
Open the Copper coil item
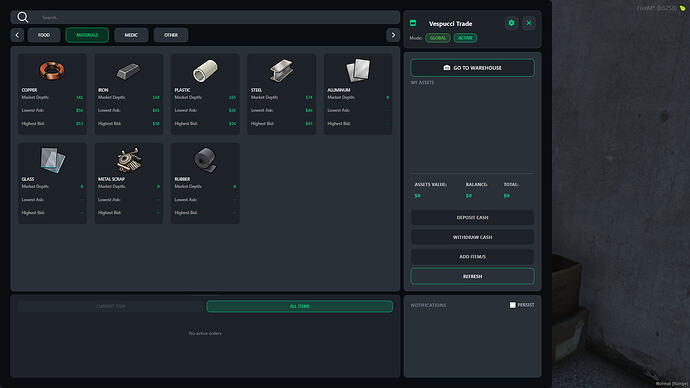point(52,94)
